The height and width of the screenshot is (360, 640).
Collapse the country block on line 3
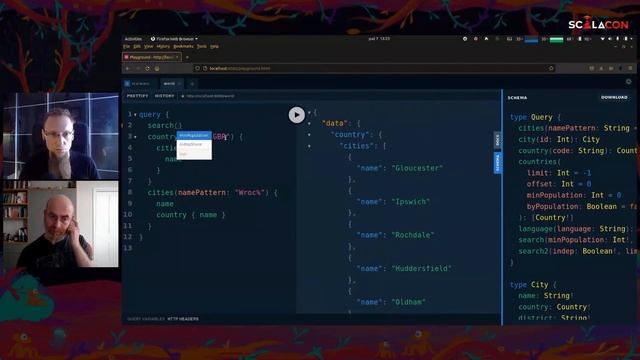click(135, 137)
